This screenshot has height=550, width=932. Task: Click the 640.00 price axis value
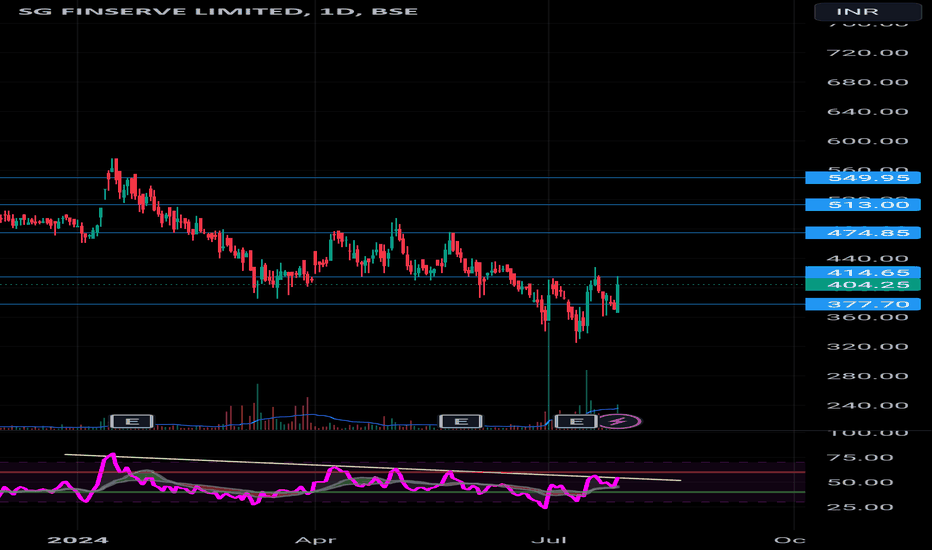click(x=867, y=112)
